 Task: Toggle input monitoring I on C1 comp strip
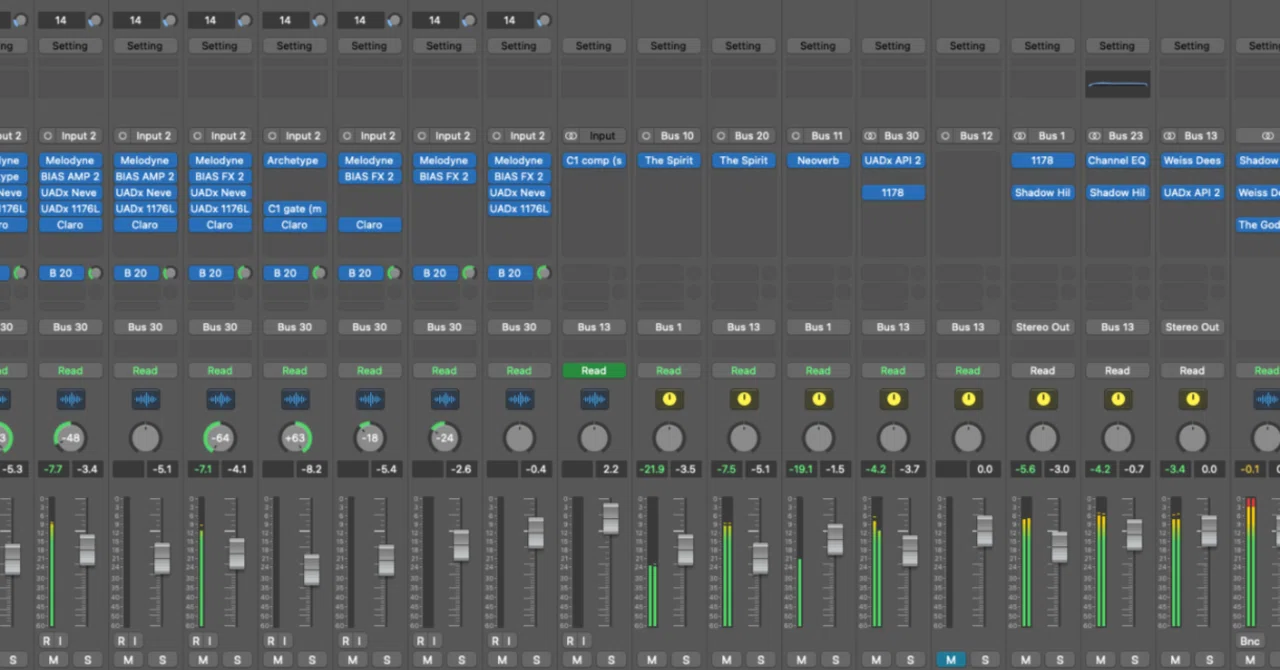584,641
